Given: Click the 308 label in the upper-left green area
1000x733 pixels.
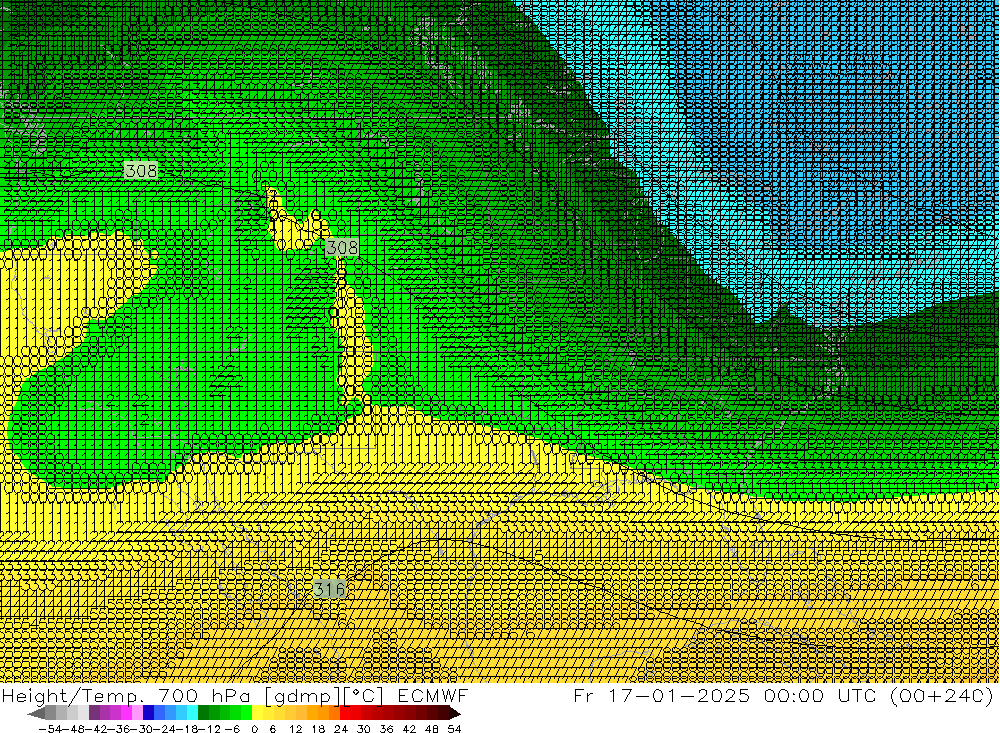Looking at the screenshot, I should pyautogui.click(x=141, y=170).
